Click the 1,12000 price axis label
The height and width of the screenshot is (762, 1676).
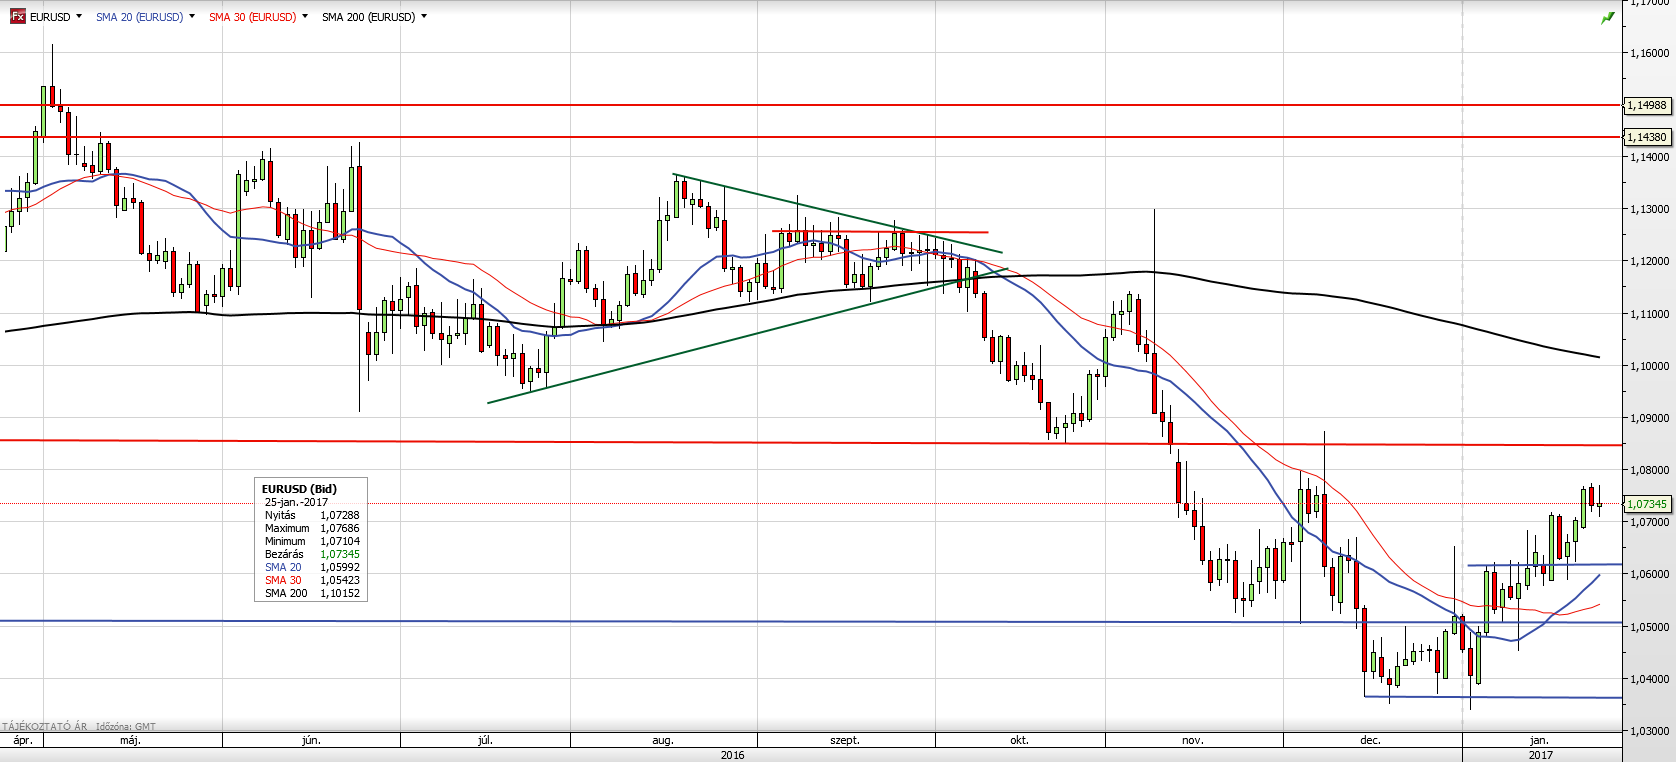click(x=1649, y=261)
